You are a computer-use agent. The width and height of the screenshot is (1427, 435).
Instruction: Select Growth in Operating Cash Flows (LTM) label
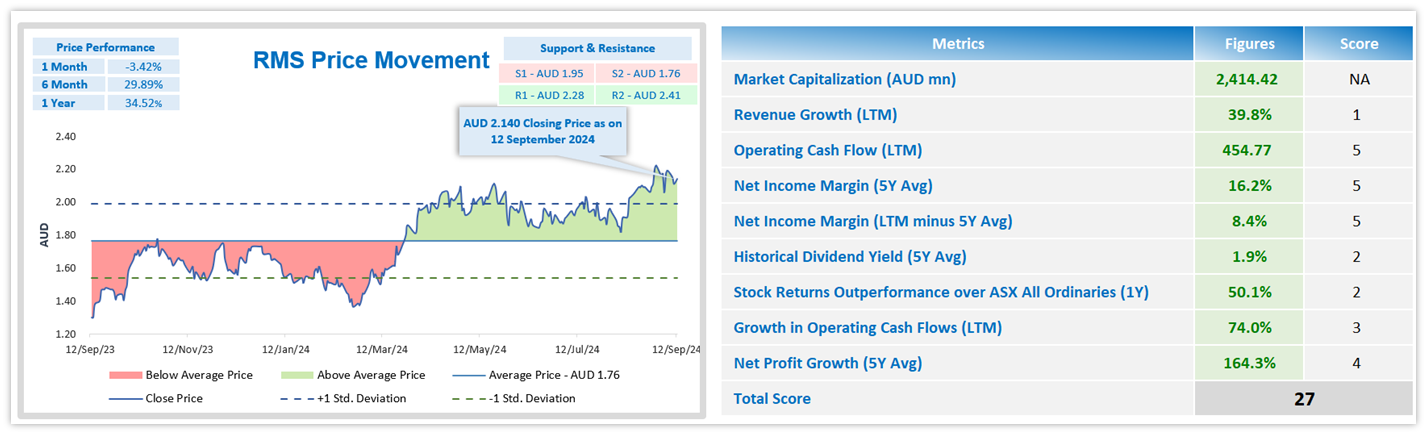pos(868,327)
